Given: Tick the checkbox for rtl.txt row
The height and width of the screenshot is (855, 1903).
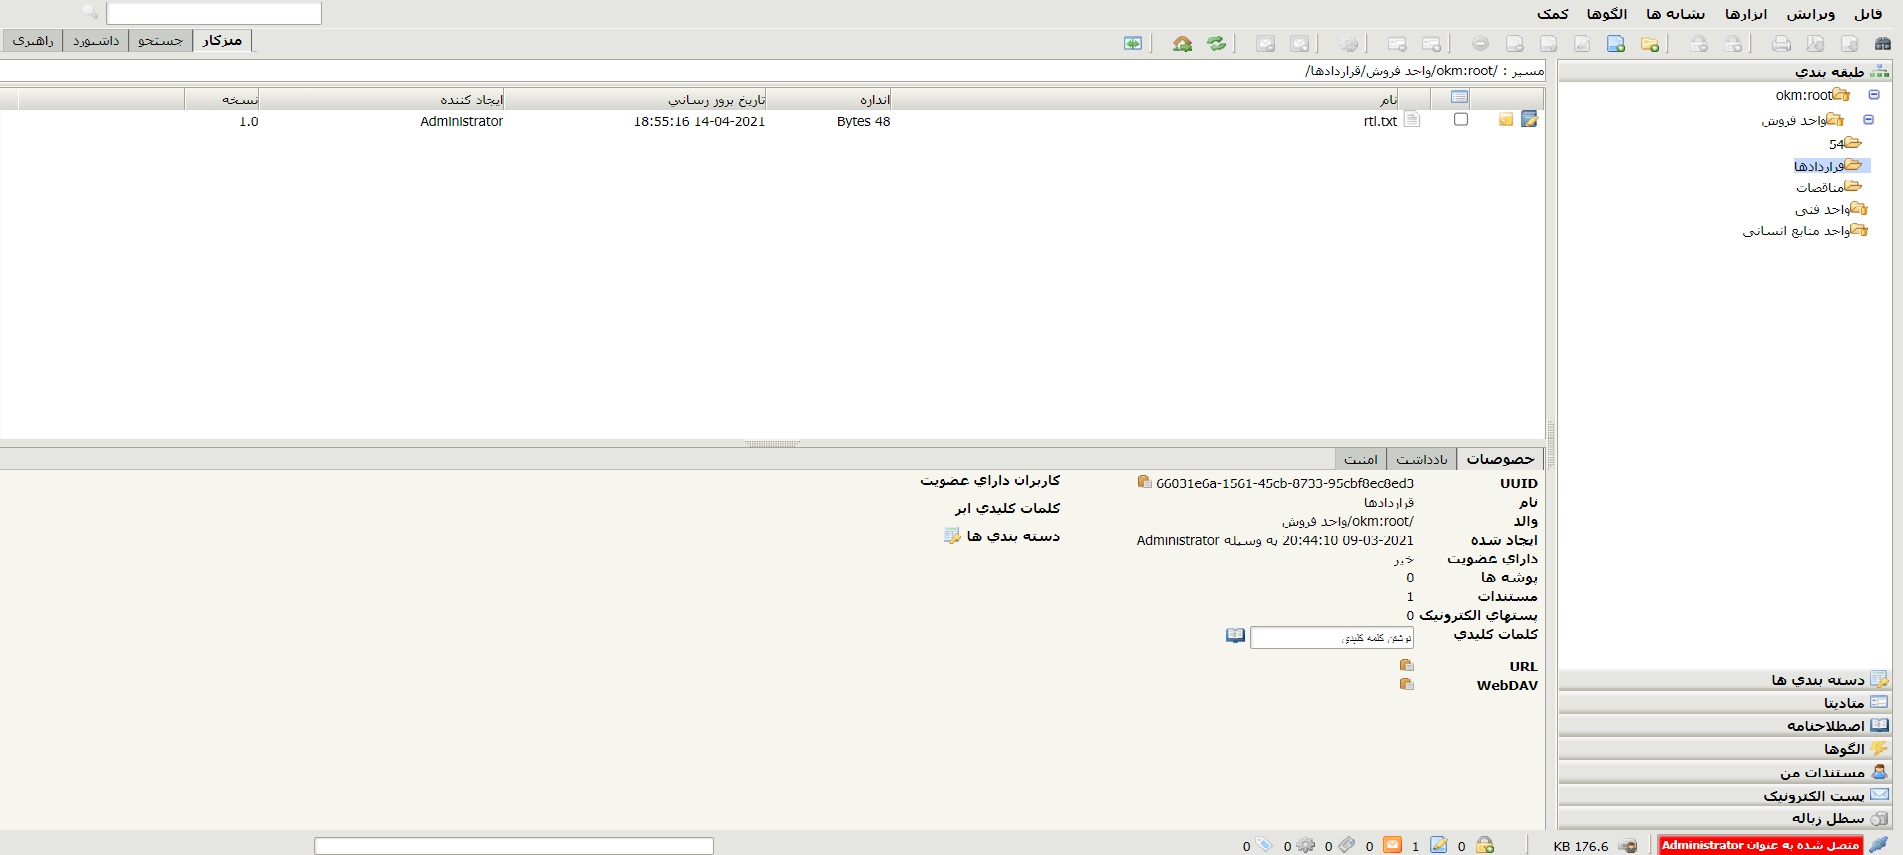Looking at the screenshot, I should click(x=1460, y=120).
